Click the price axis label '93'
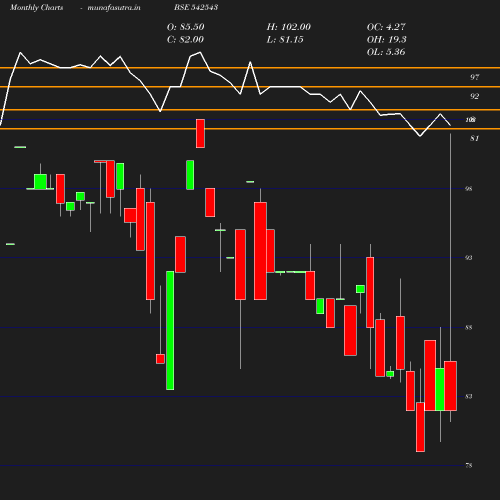 468,258
